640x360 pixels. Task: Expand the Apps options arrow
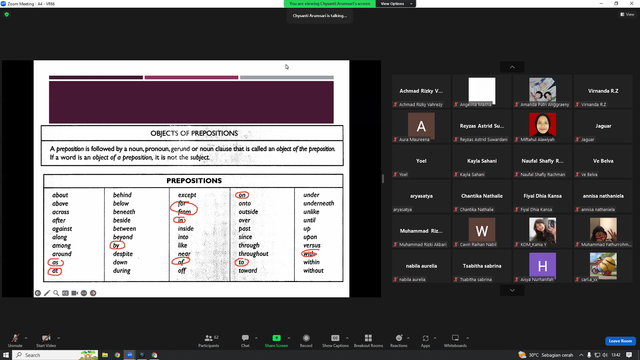tap(435, 338)
